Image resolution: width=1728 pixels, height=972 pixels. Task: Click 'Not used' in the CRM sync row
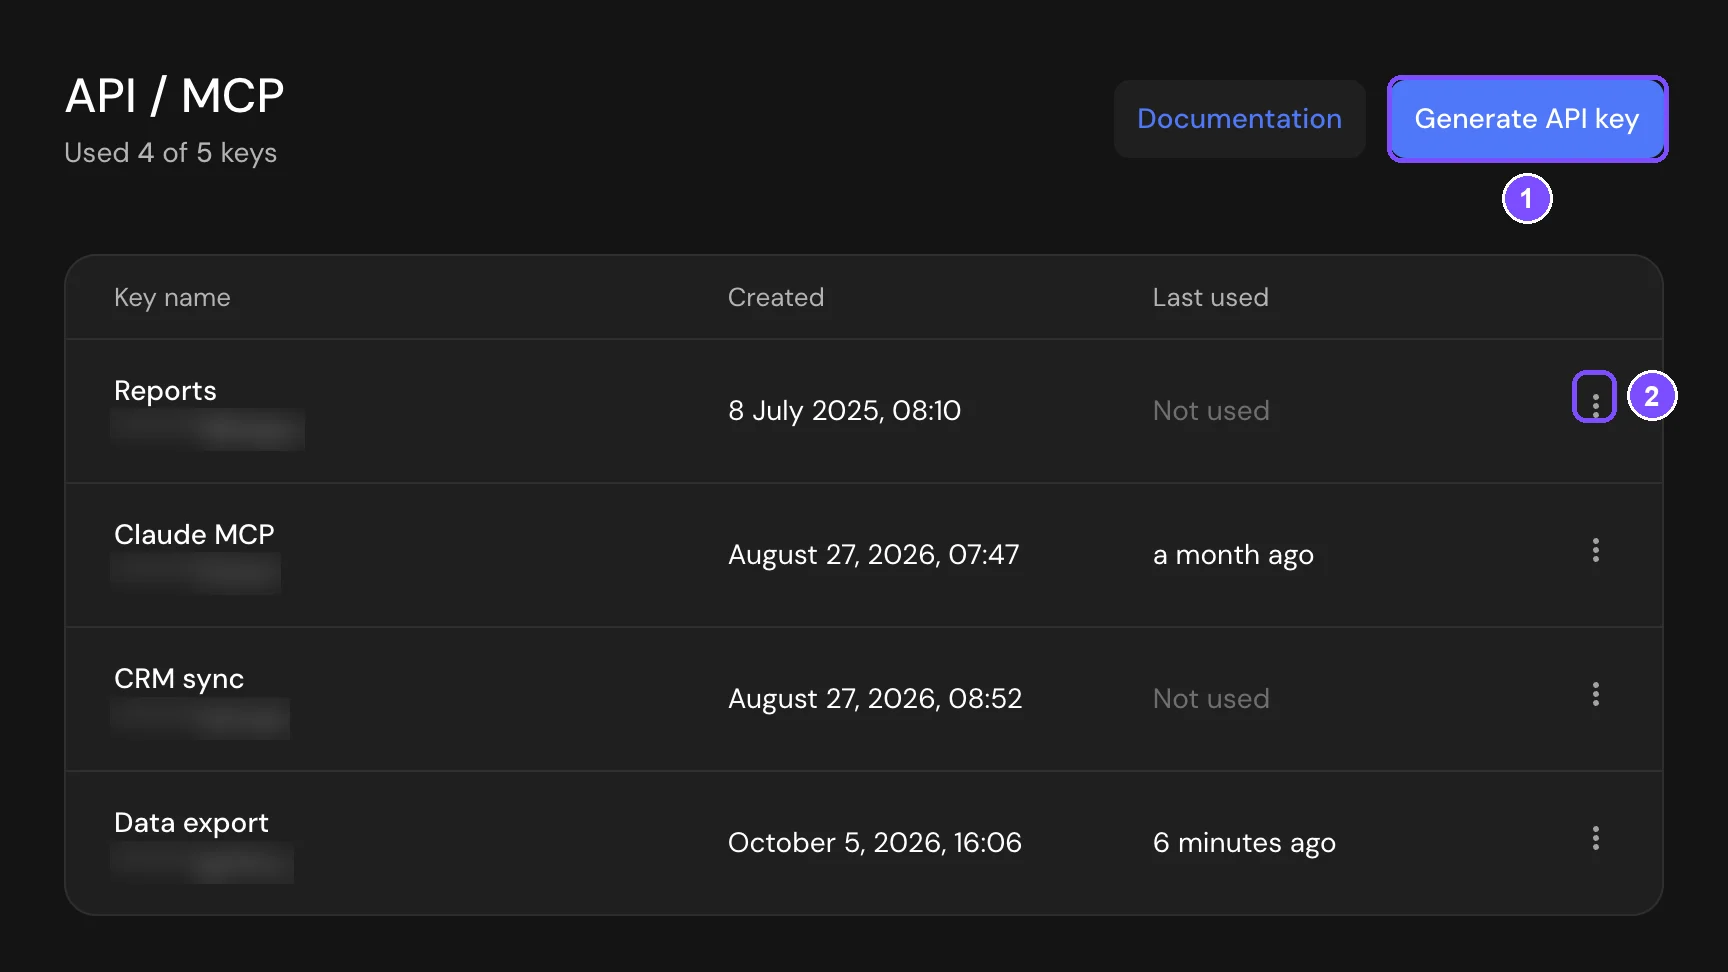point(1211,699)
